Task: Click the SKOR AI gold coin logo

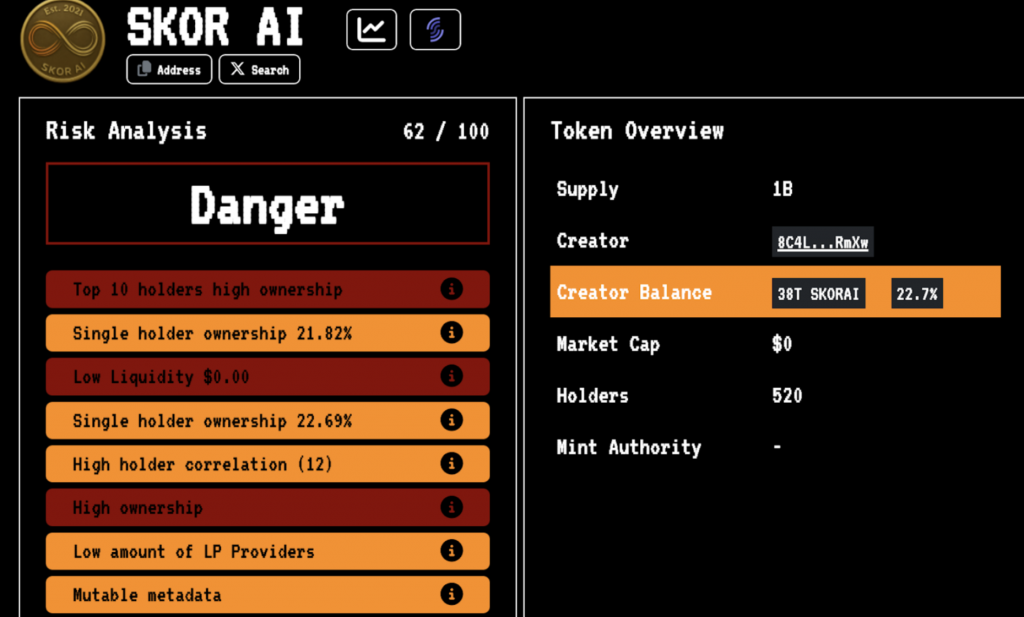Action: [x=63, y=41]
